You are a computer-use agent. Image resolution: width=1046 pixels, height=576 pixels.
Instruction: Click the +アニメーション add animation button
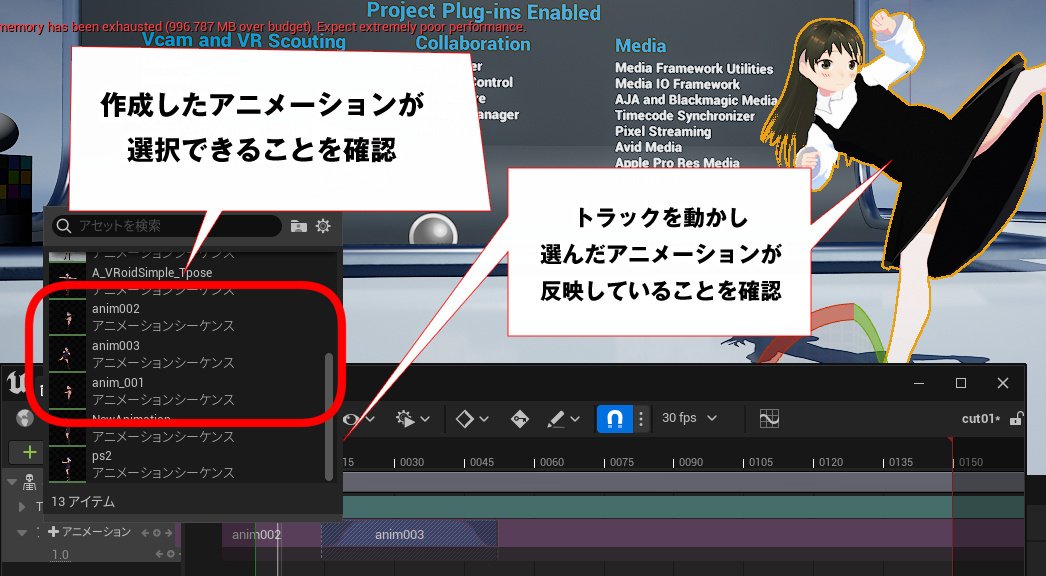[89, 532]
